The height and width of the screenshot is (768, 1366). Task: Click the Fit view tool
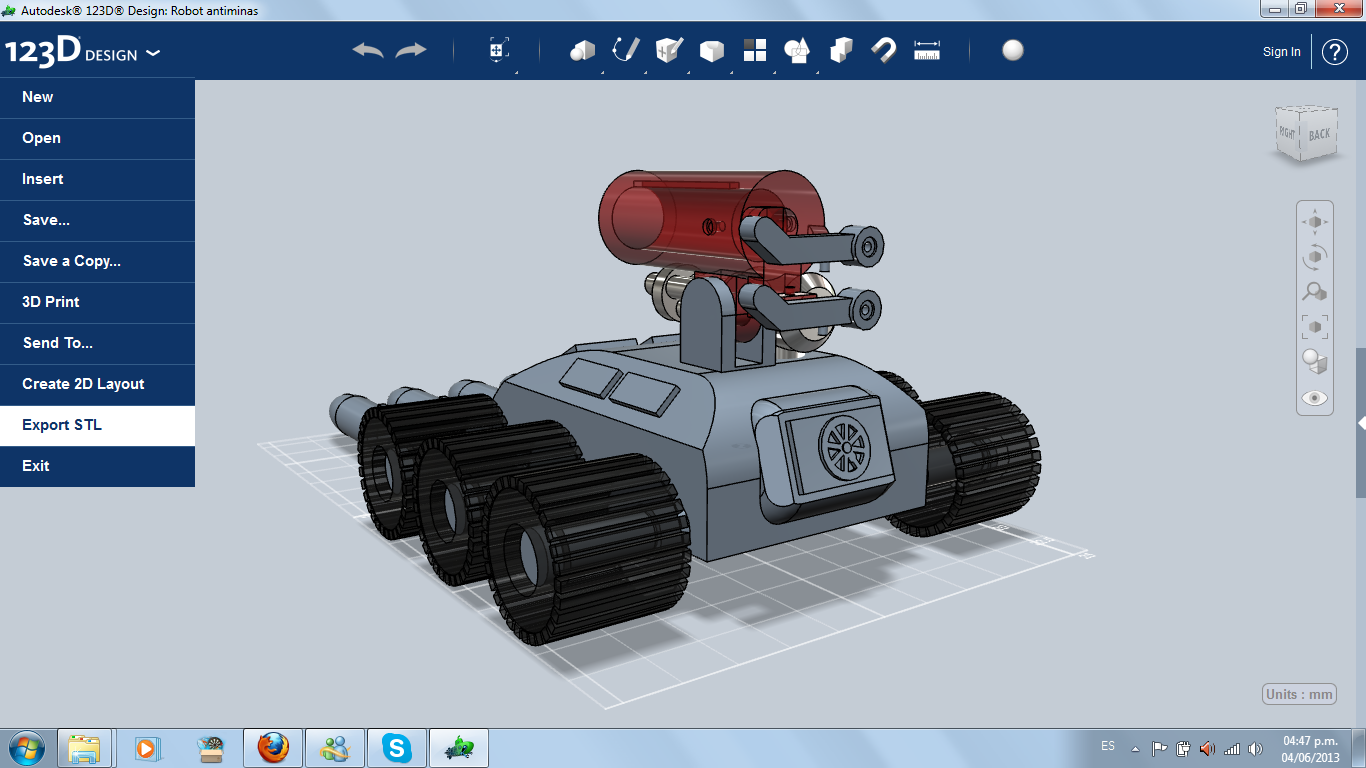[1315, 327]
